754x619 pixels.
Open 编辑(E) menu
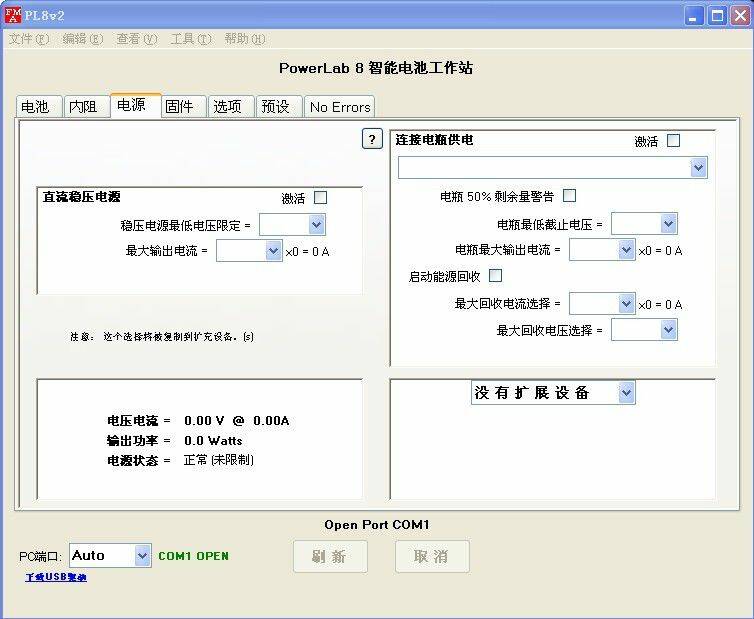[83, 39]
